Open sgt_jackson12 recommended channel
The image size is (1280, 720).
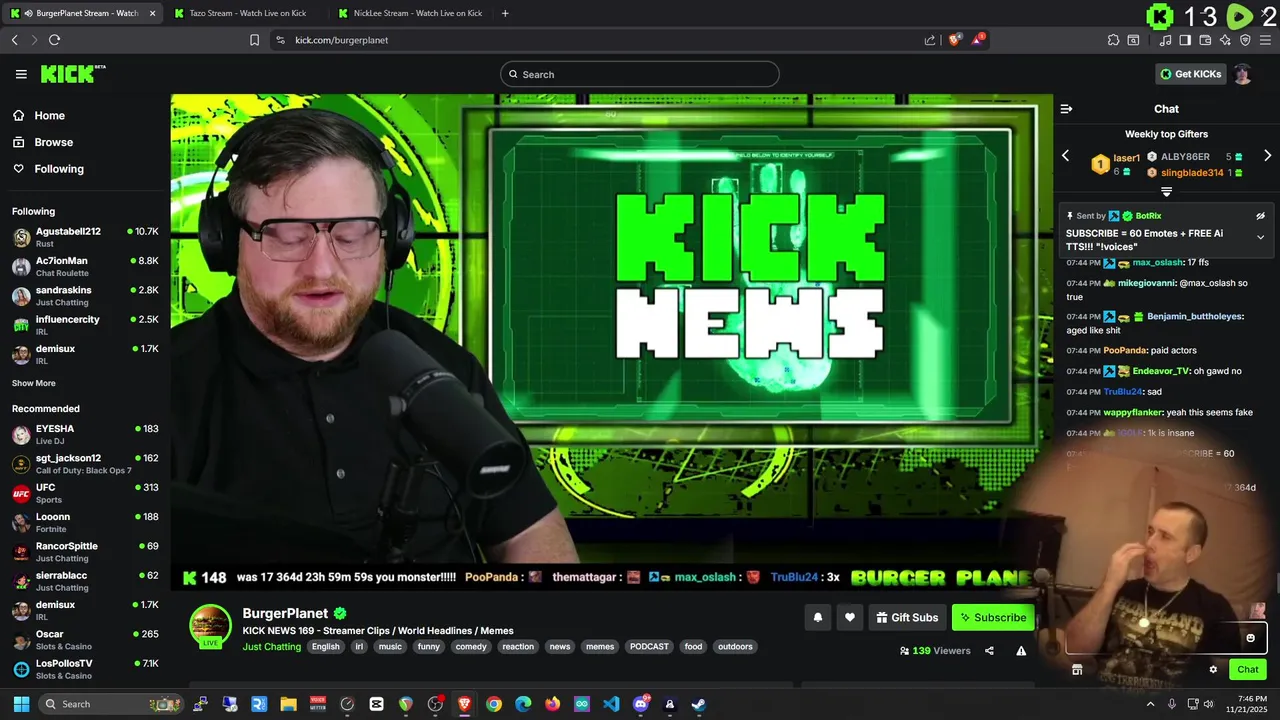[x=85, y=464]
